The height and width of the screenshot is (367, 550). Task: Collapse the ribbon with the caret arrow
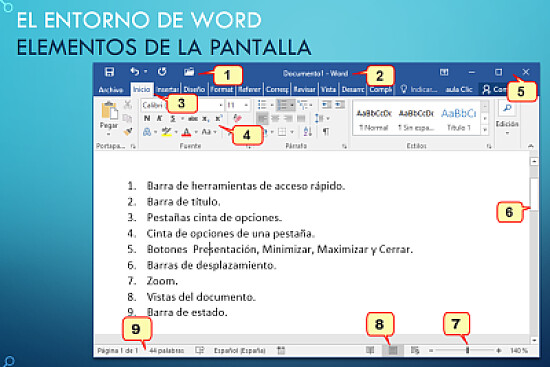click(x=531, y=146)
